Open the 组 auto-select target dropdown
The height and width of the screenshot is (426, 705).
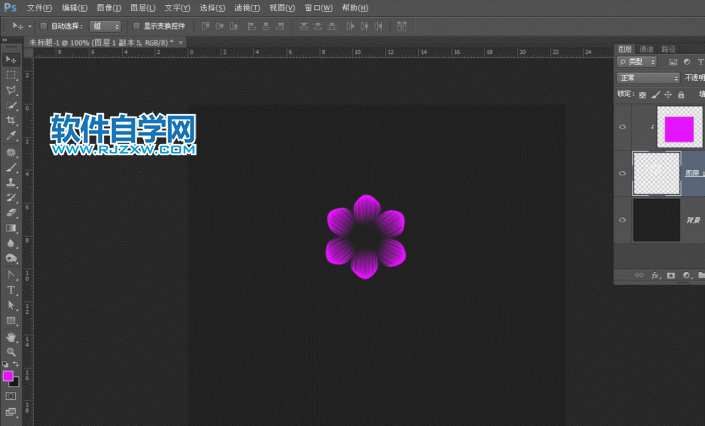point(105,25)
